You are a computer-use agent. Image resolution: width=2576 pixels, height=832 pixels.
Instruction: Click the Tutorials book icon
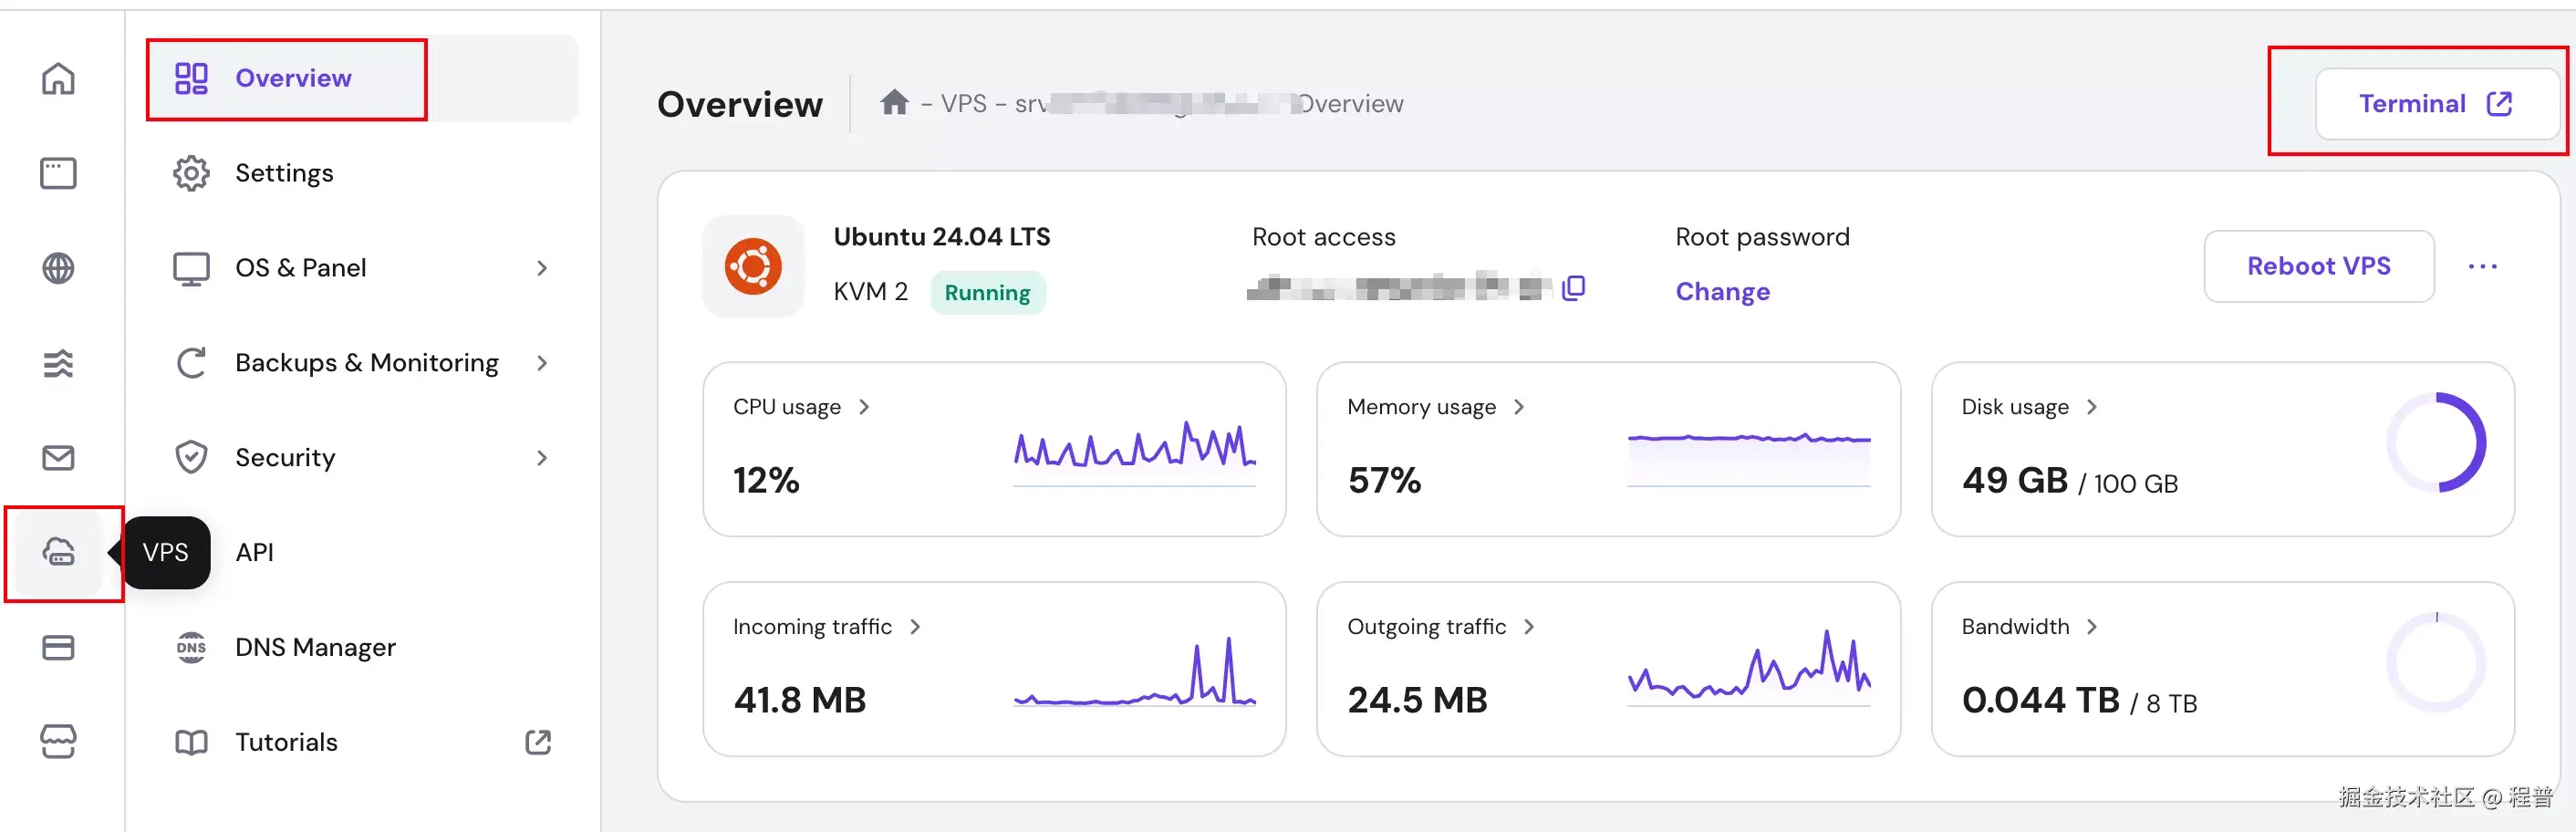coord(191,742)
